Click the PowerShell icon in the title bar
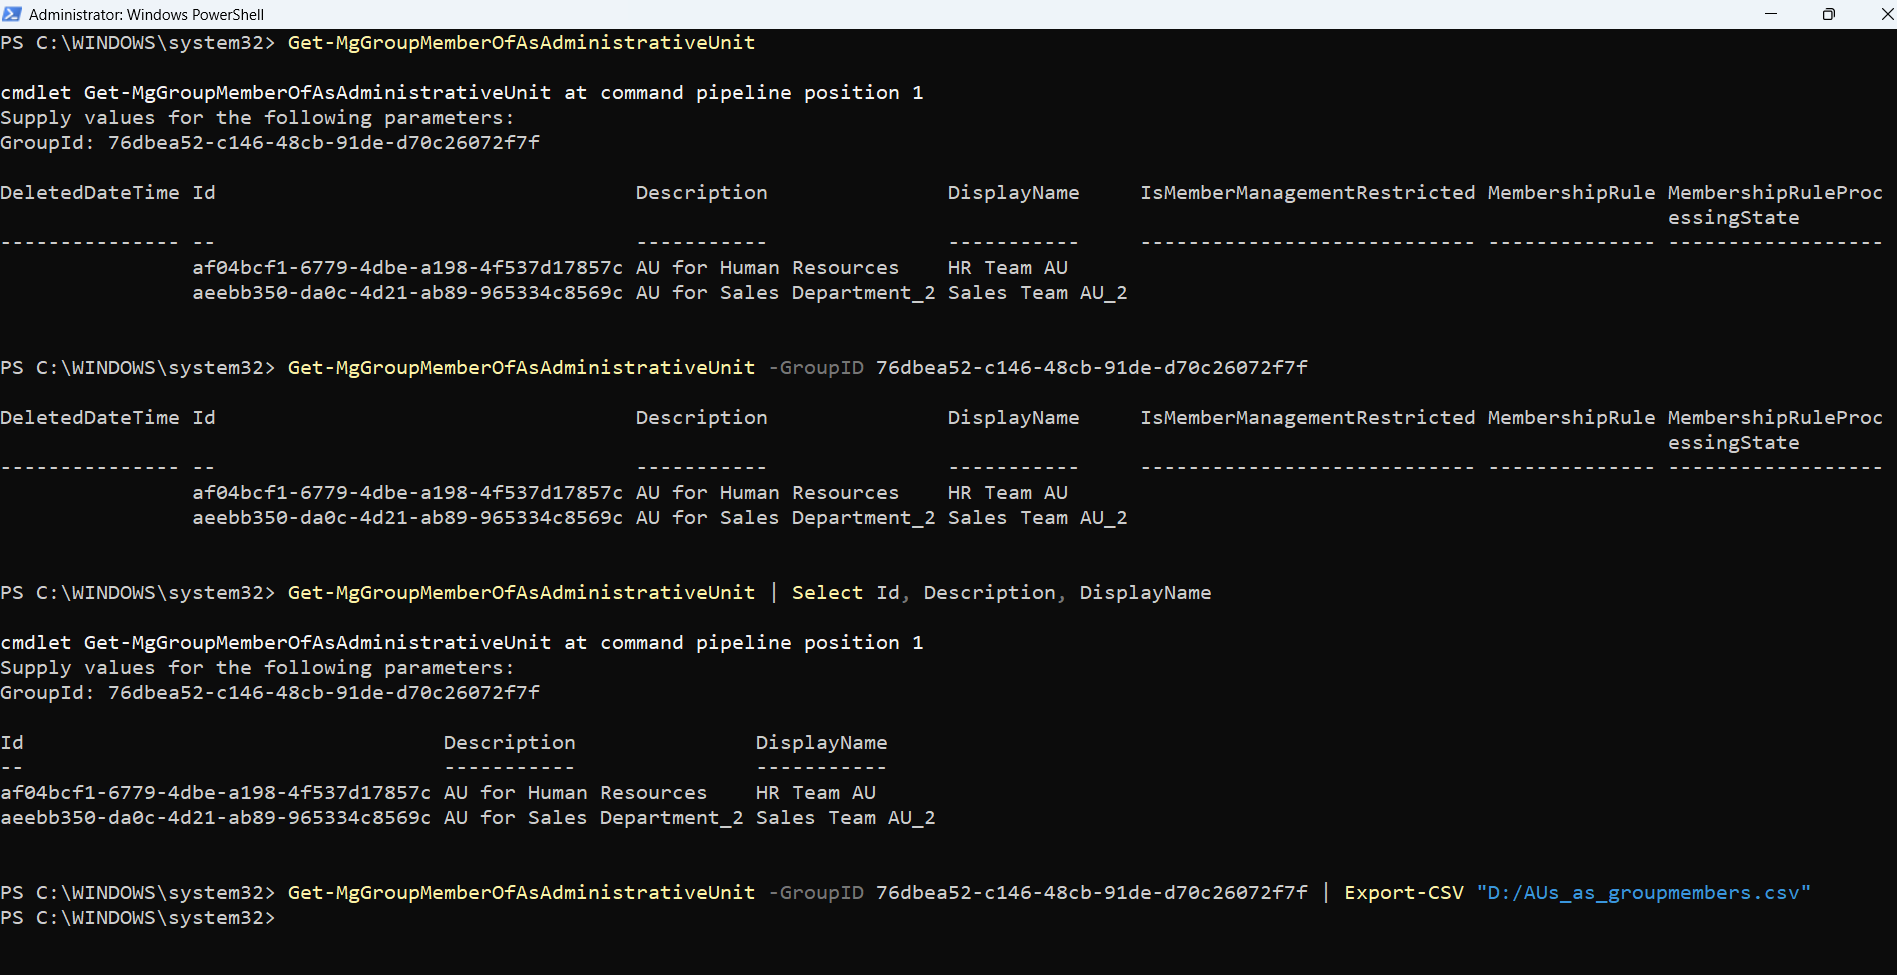The width and height of the screenshot is (1897, 975). click(12, 14)
